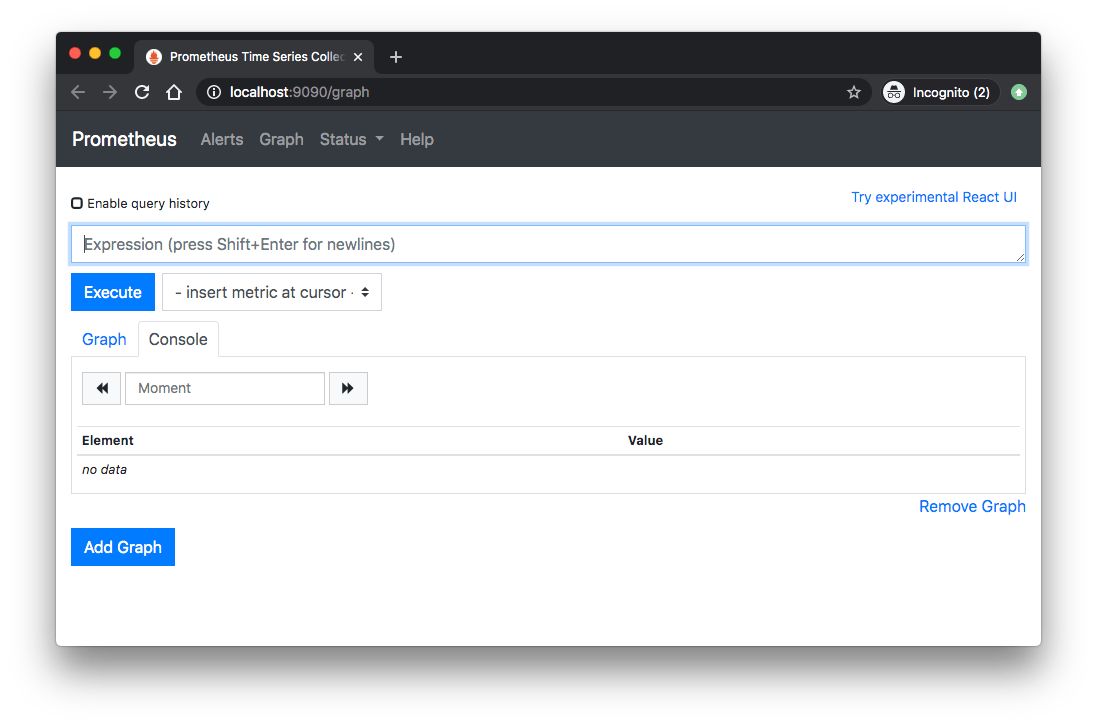Open the home page via the home icon
1097x726 pixels.
(x=173, y=91)
